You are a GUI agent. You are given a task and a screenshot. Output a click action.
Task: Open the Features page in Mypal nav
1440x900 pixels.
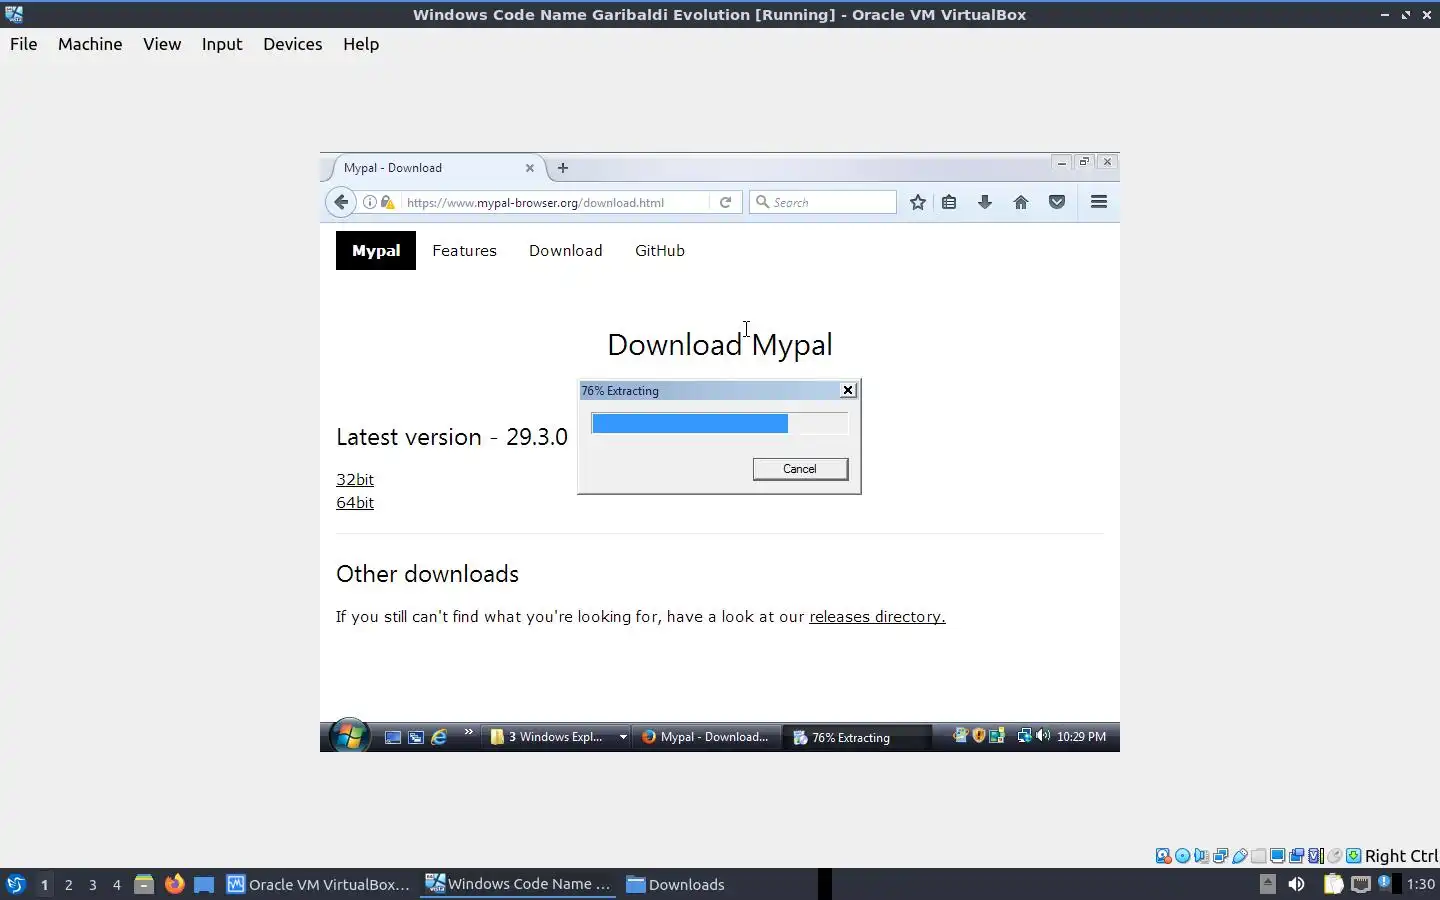coord(464,250)
